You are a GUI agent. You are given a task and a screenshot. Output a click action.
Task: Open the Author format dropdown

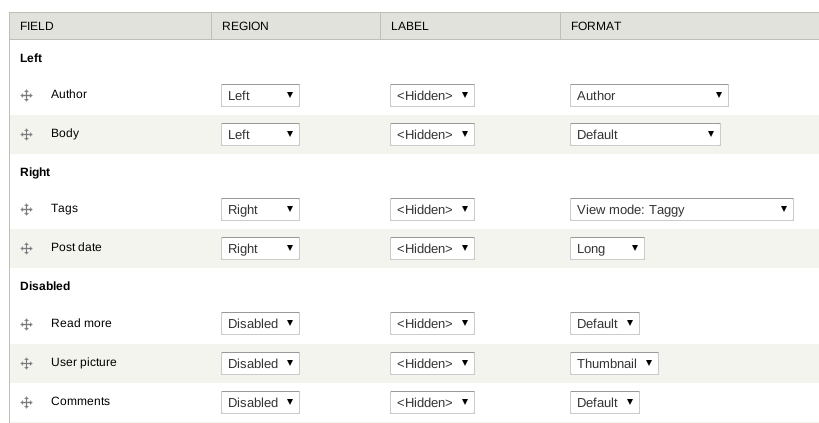pyautogui.click(x=649, y=96)
